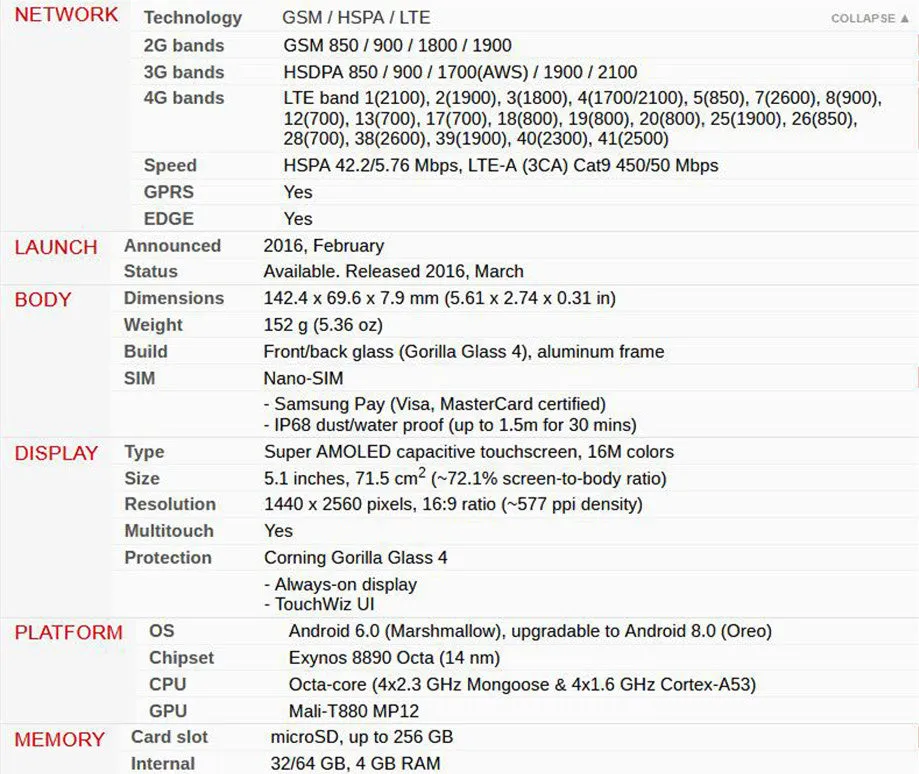This screenshot has height=774, width=919.
Task: Collapse the Network section with COLLAPSE
Action: point(870,18)
